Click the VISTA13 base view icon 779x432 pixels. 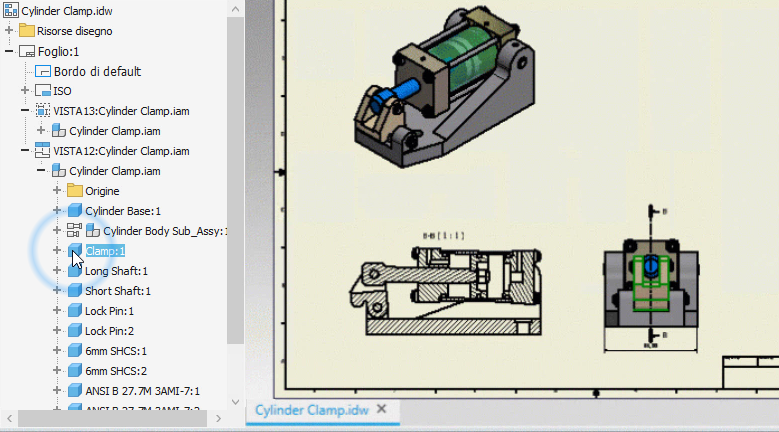click(x=43, y=111)
